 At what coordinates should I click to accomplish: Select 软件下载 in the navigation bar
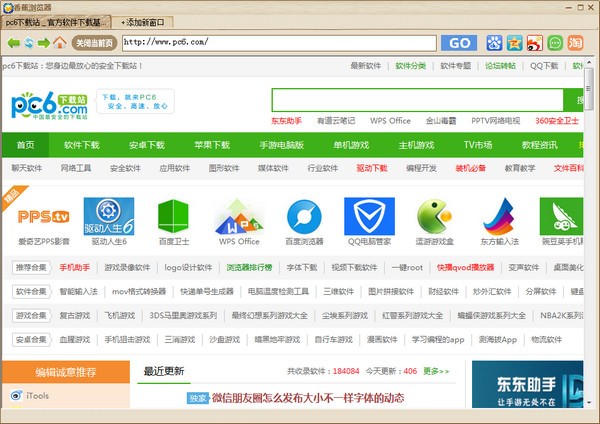[82, 145]
